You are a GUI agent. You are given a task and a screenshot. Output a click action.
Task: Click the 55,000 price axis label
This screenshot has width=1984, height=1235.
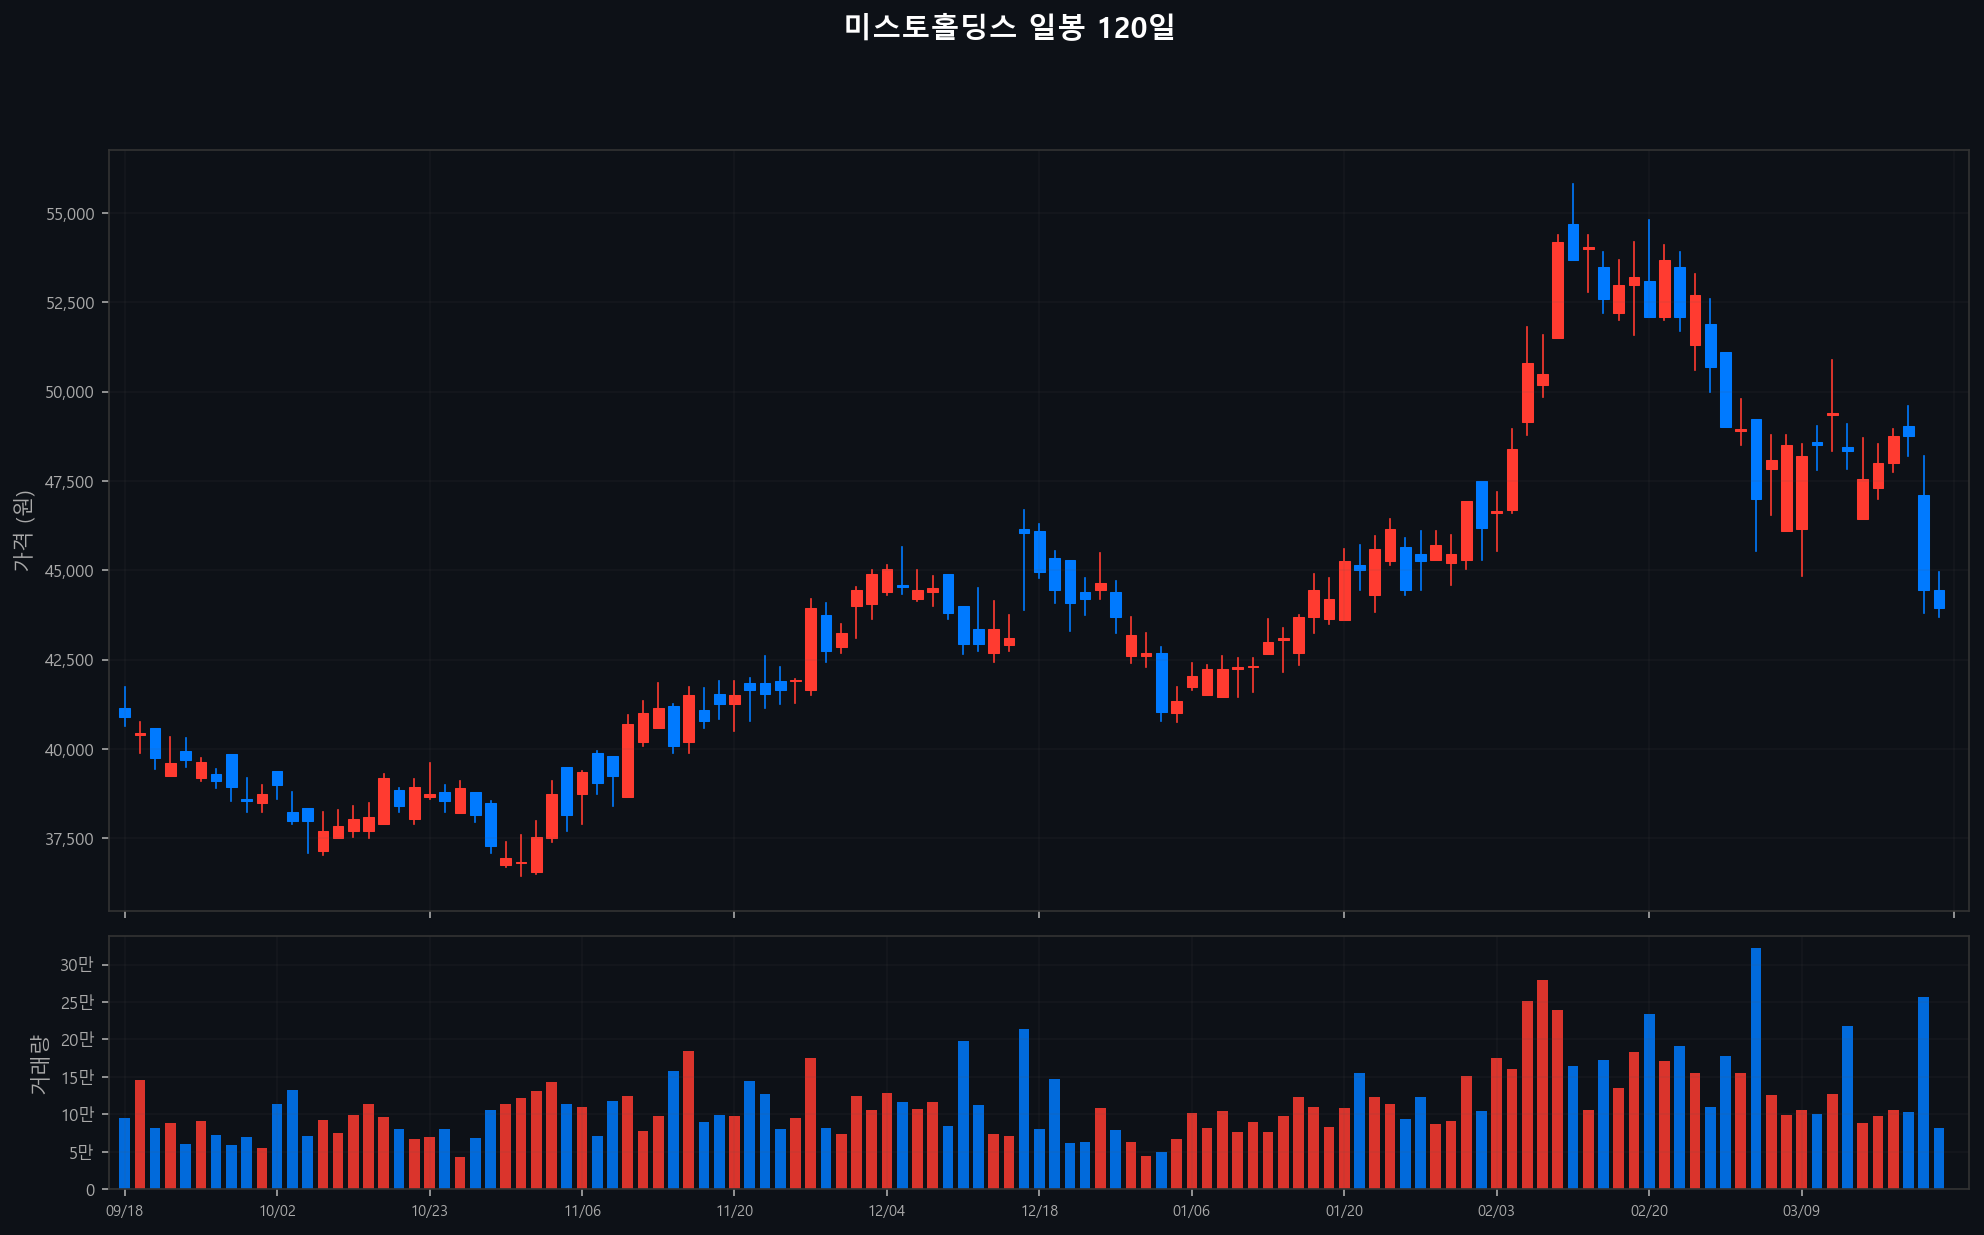tap(70, 214)
